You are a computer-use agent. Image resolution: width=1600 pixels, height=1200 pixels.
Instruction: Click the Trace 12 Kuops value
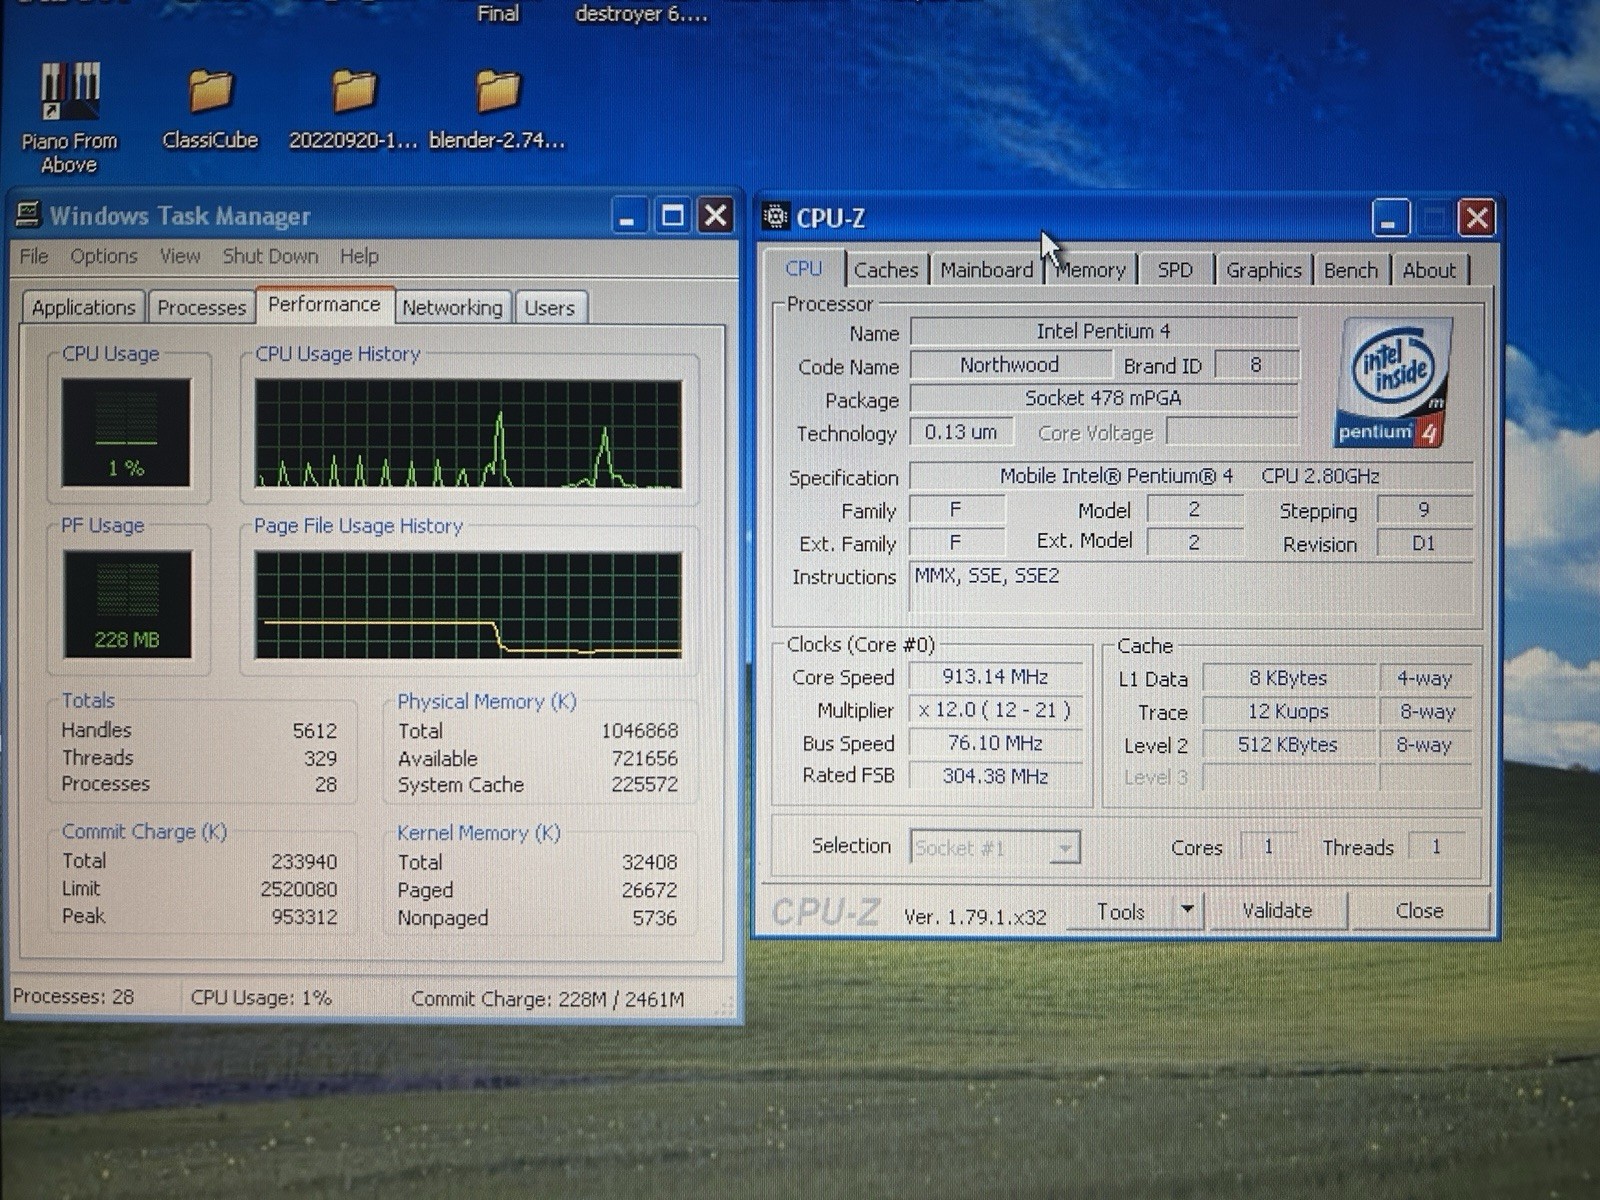pos(1288,712)
